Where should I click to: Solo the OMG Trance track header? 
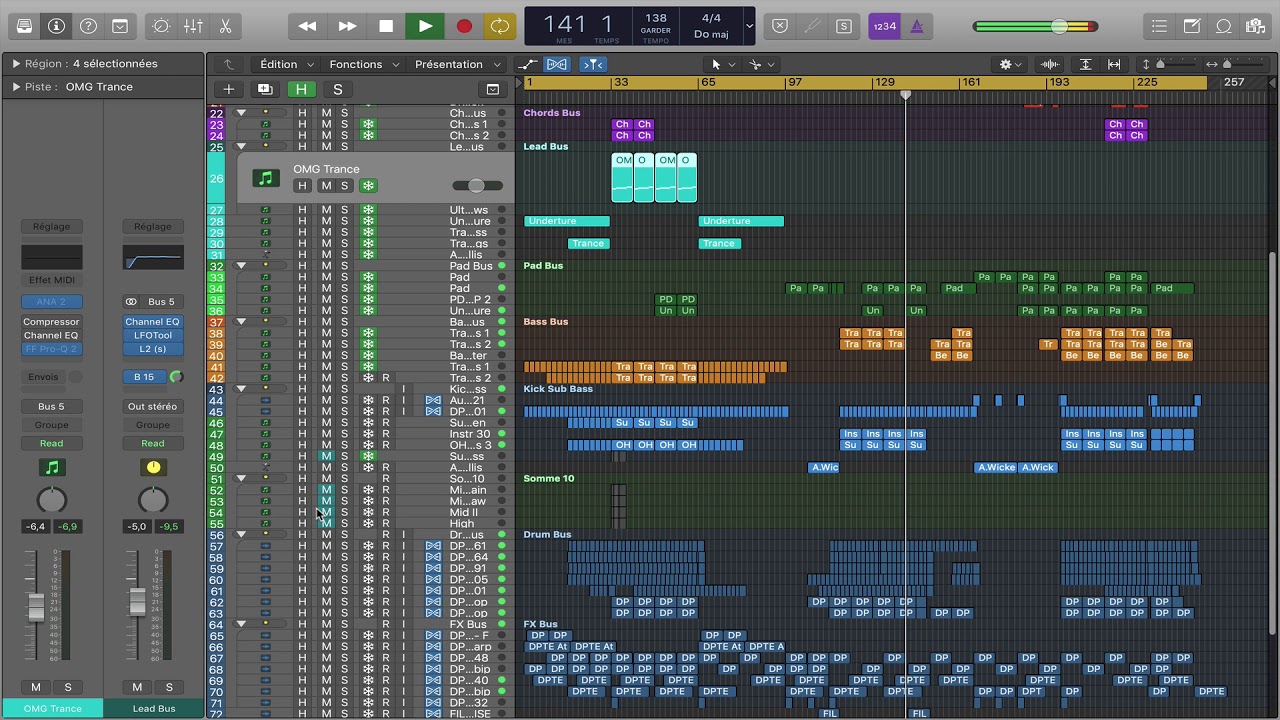pyautogui.click(x=345, y=186)
